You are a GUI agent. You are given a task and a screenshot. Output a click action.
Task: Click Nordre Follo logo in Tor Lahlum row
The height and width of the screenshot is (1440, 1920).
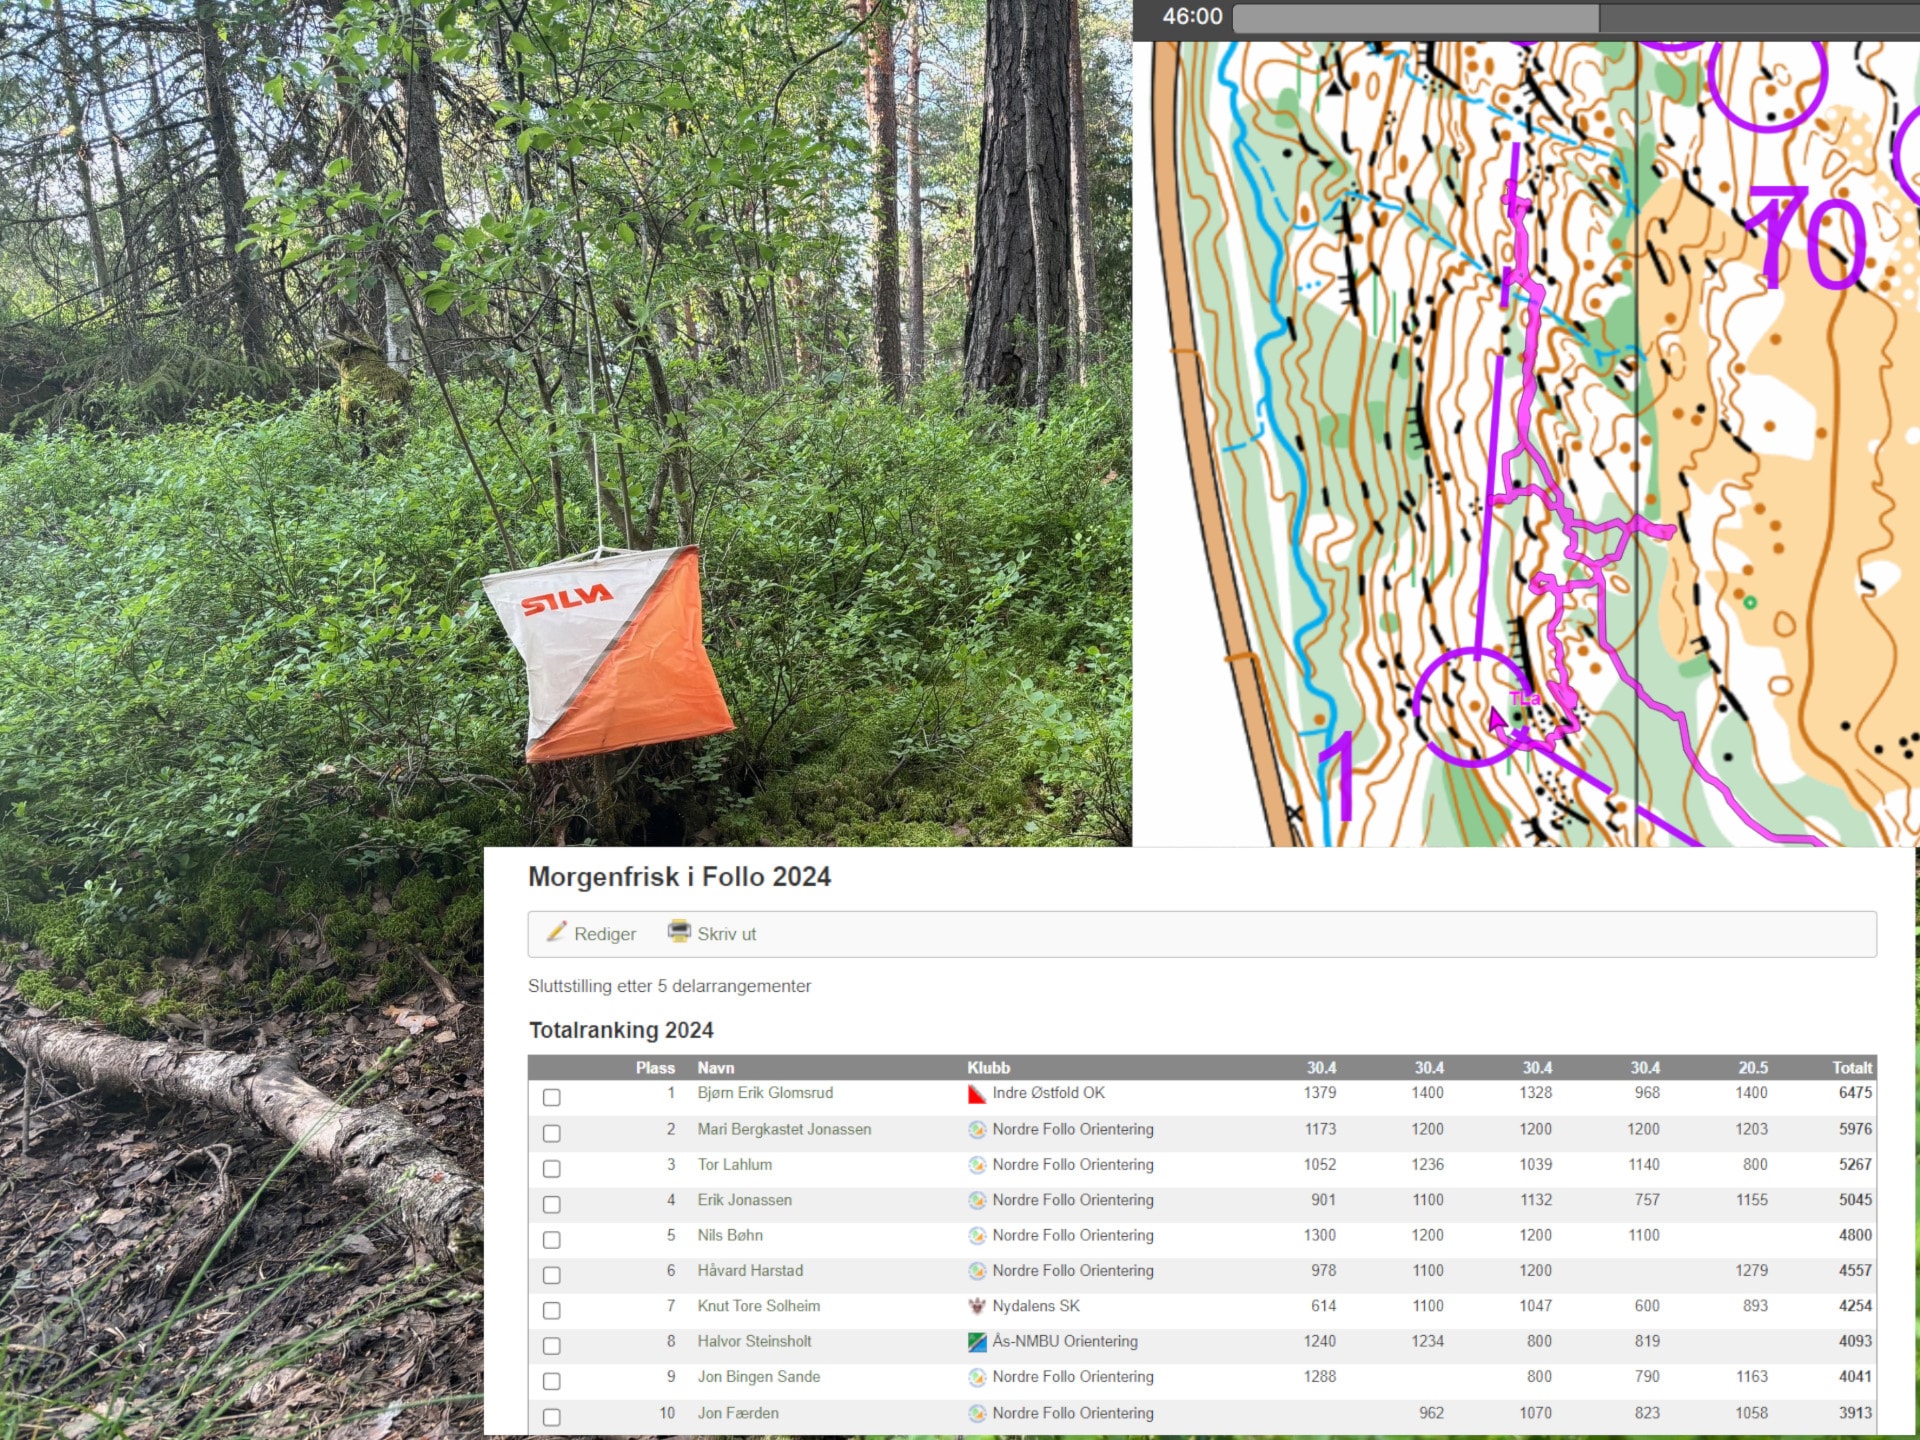click(x=977, y=1165)
